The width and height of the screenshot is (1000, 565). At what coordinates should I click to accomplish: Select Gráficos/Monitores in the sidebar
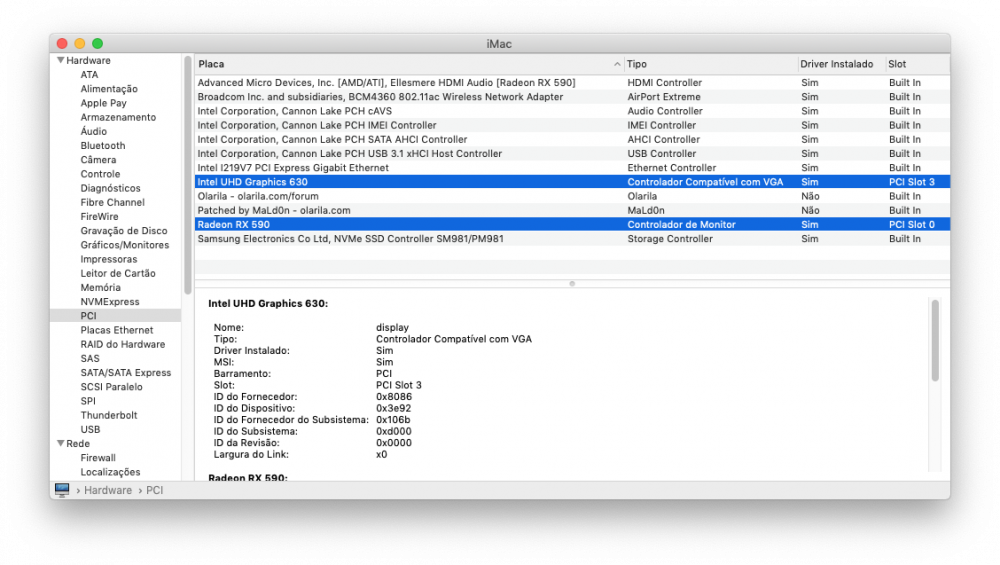point(124,245)
